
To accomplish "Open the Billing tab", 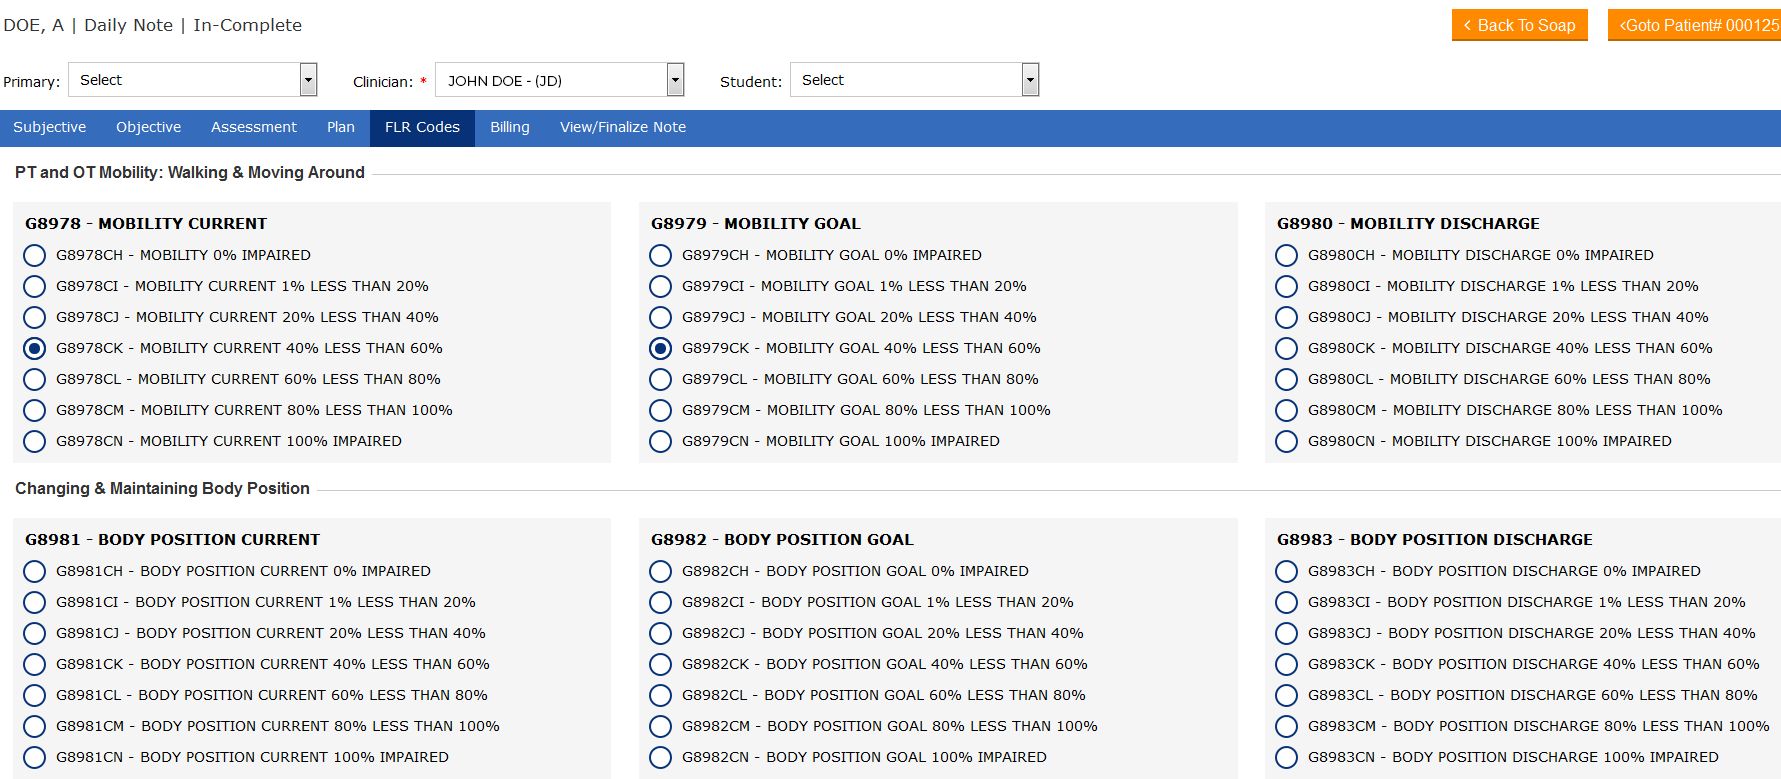I will [509, 128].
